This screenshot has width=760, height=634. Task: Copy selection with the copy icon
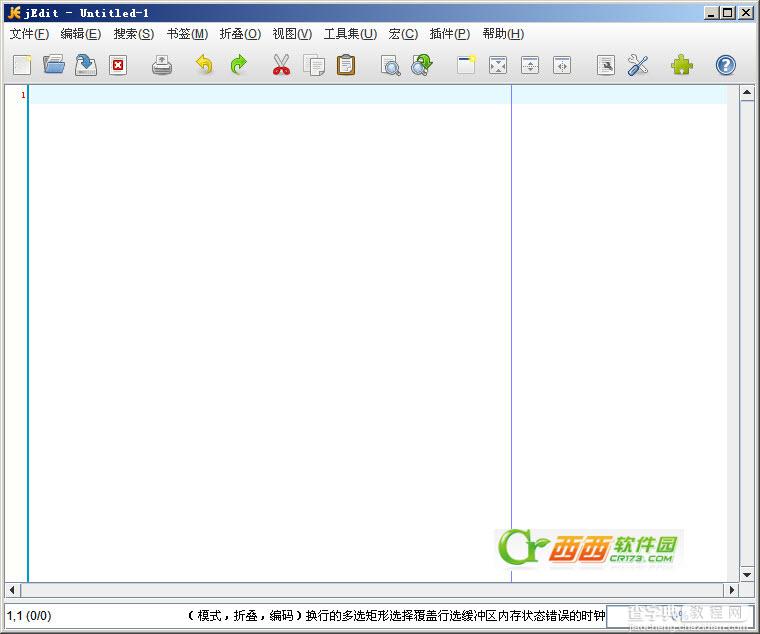coord(314,65)
